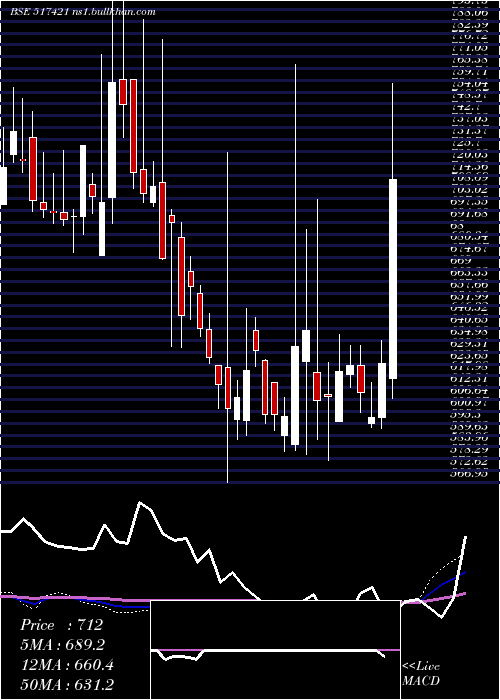Image resolution: width=500 pixels, height=700 pixels.
Task: Select the '5MA : 689.2' value
Action: click(64, 645)
